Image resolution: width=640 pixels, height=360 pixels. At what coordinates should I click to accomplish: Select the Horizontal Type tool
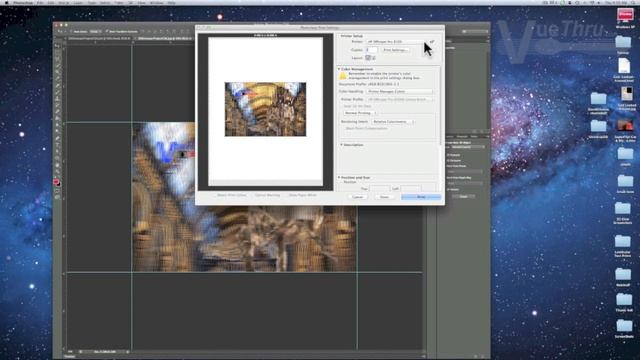point(58,145)
